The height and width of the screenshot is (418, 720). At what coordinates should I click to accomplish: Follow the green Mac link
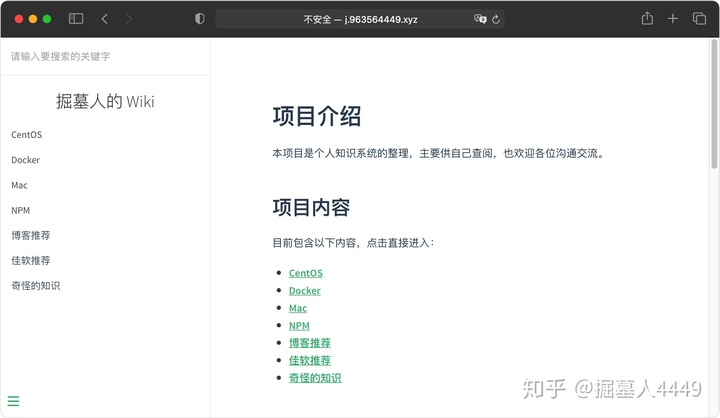[x=298, y=308]
